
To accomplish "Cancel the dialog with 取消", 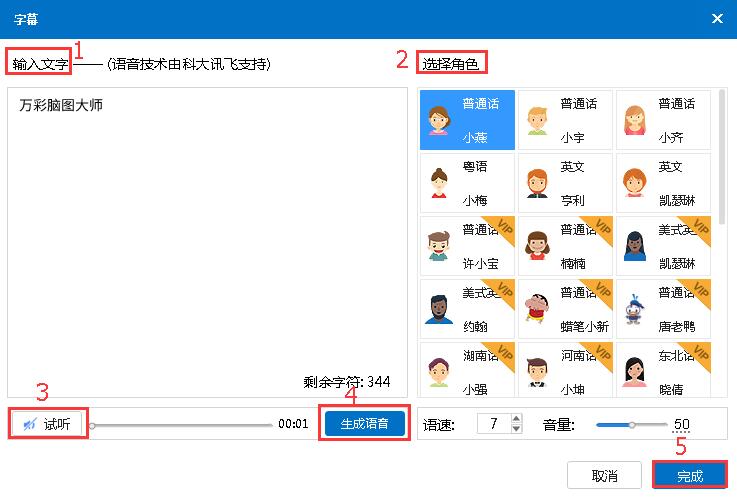I will click(x=604, y=476).
